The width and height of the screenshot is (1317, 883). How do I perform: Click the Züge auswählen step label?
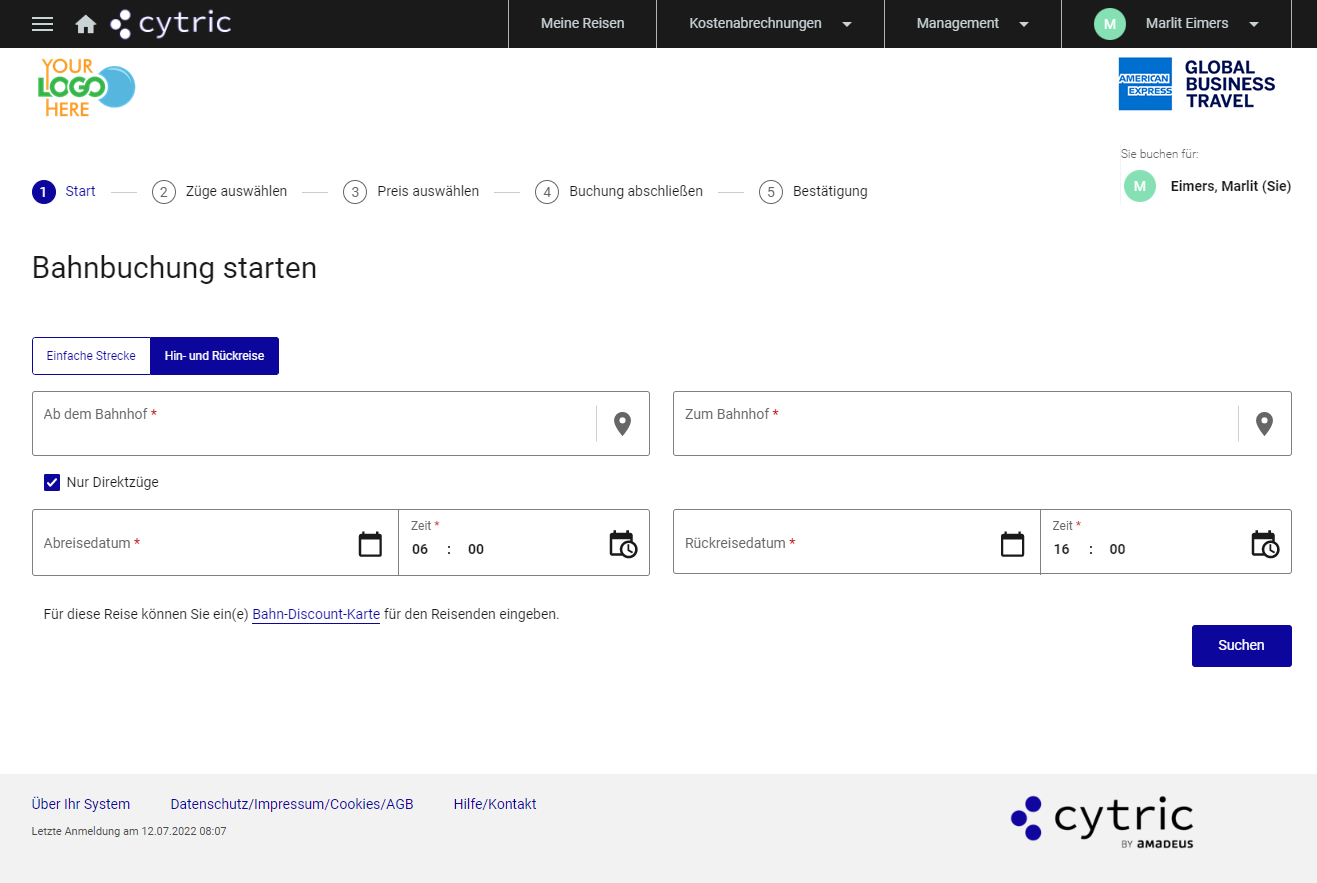click(237, 191)
